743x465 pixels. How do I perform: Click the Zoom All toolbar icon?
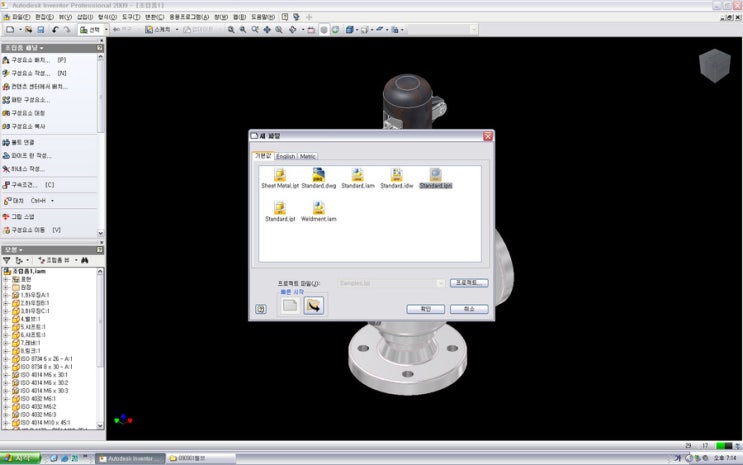coord(231,30)
